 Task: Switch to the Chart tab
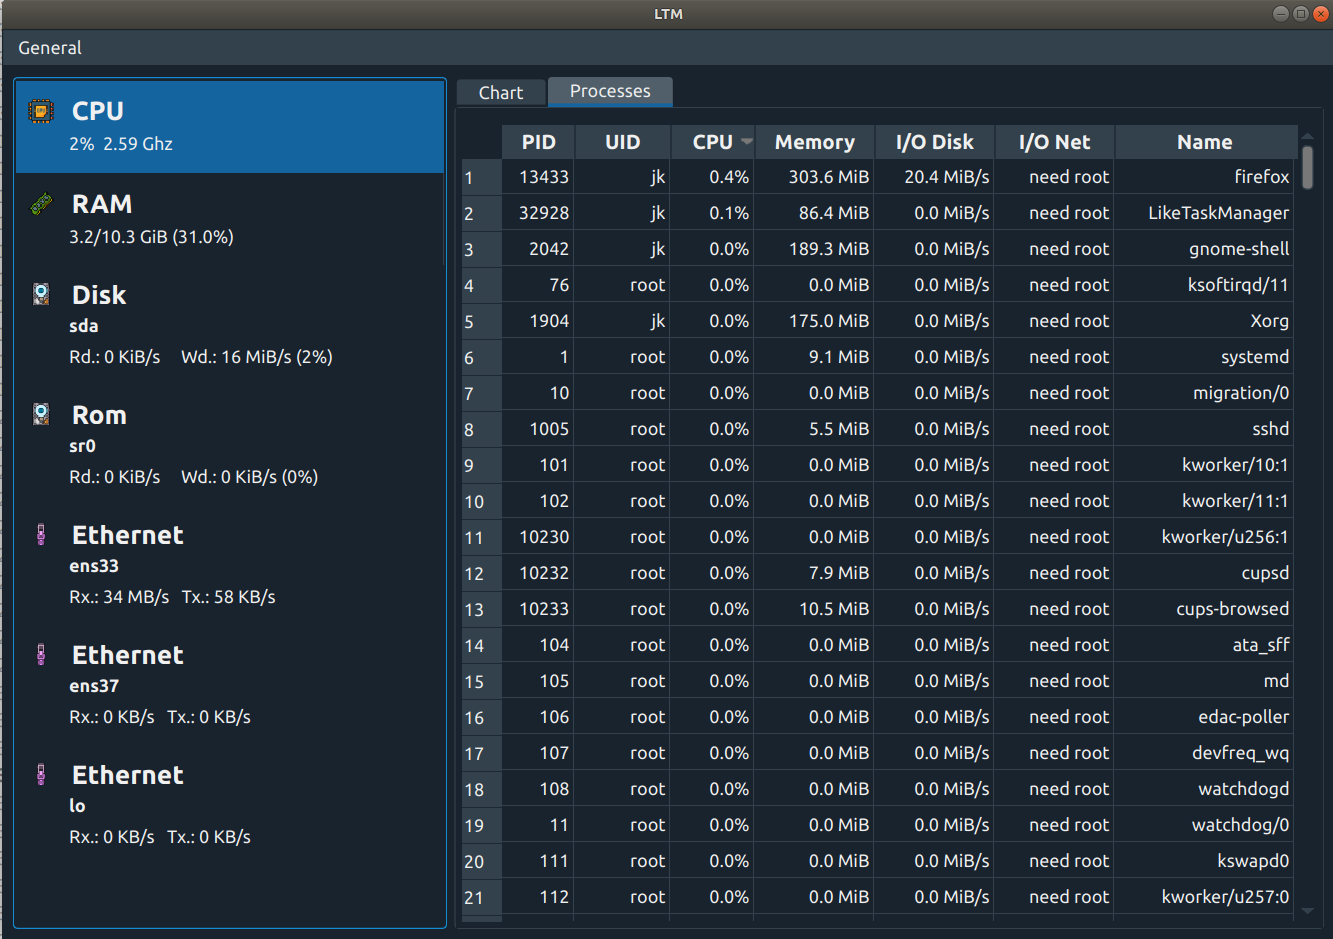pyautogui.click(x=500, y=93)
